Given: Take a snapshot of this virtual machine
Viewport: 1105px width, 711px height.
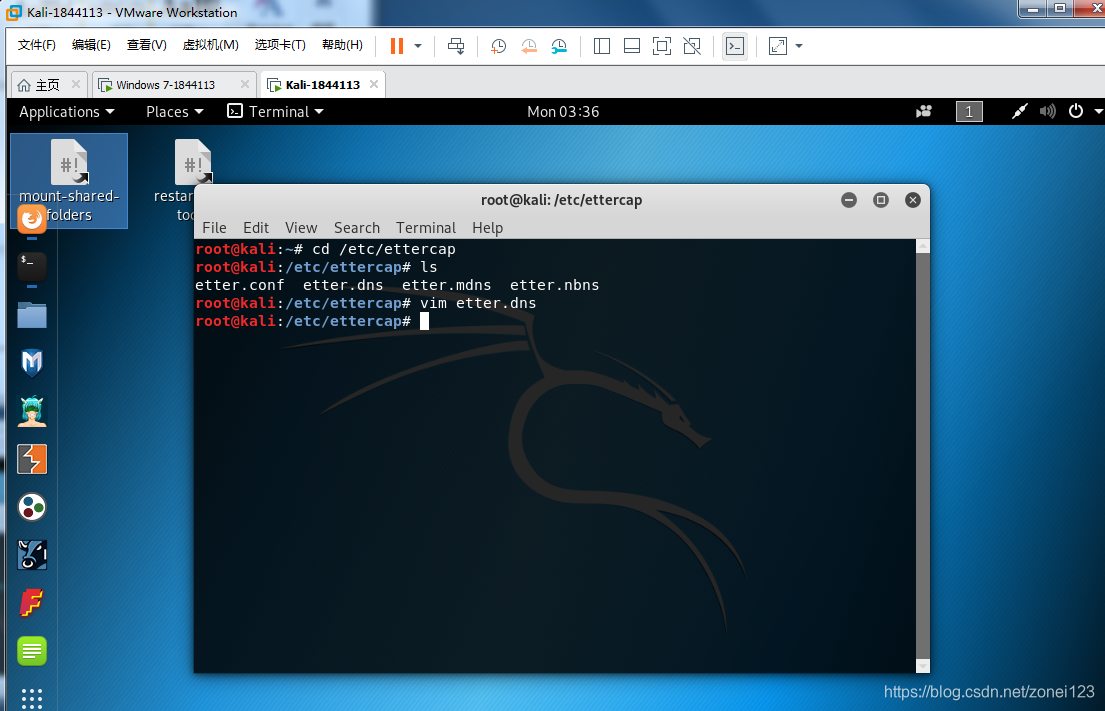Looking at the screenshot, I should [498, 46].
